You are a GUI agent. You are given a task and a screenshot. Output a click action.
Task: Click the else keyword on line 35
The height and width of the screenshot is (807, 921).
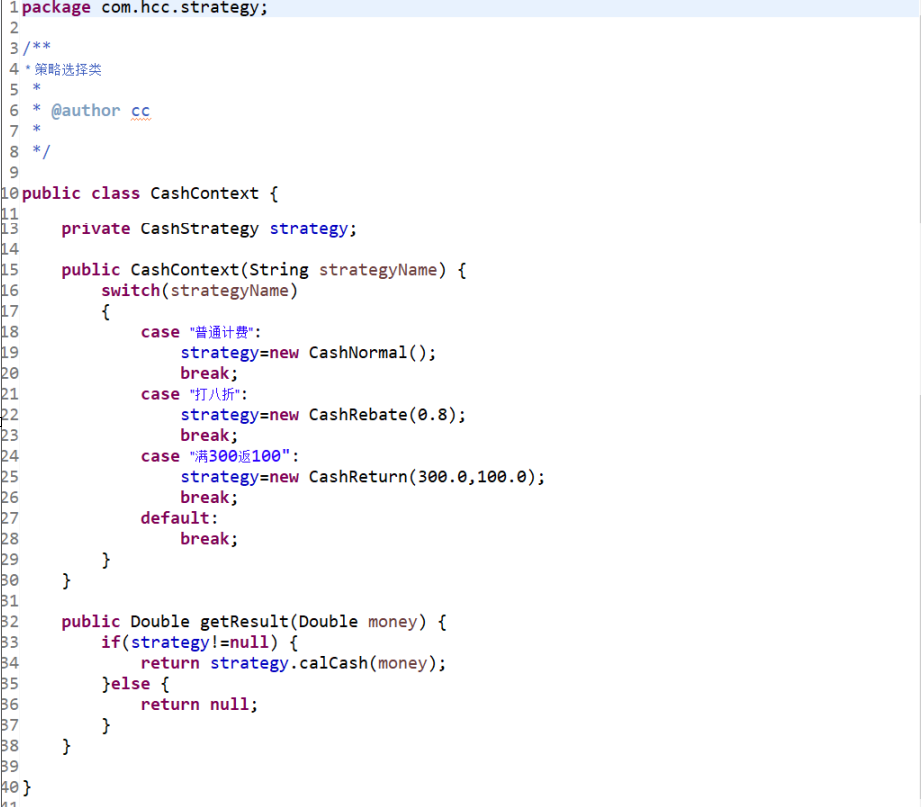click(x=130, y=684)
